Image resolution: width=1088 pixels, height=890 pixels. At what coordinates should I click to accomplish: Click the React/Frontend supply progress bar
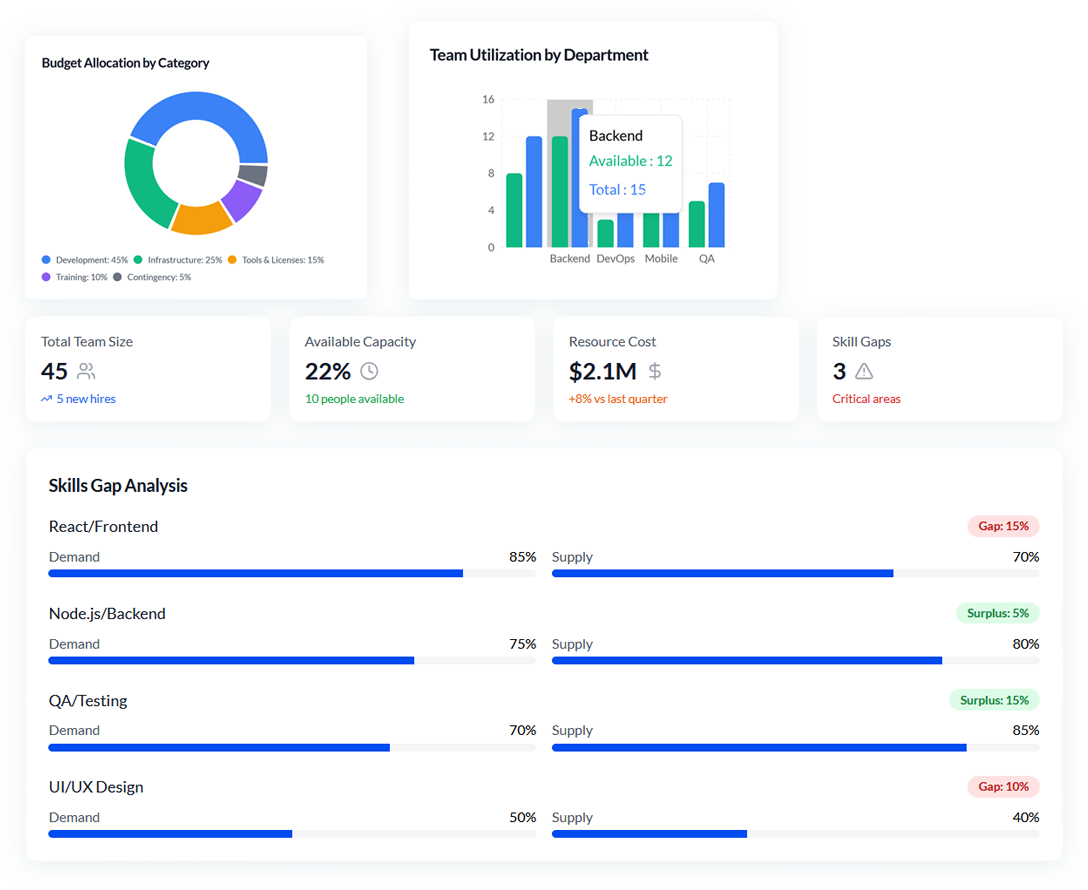coord(795,574)
